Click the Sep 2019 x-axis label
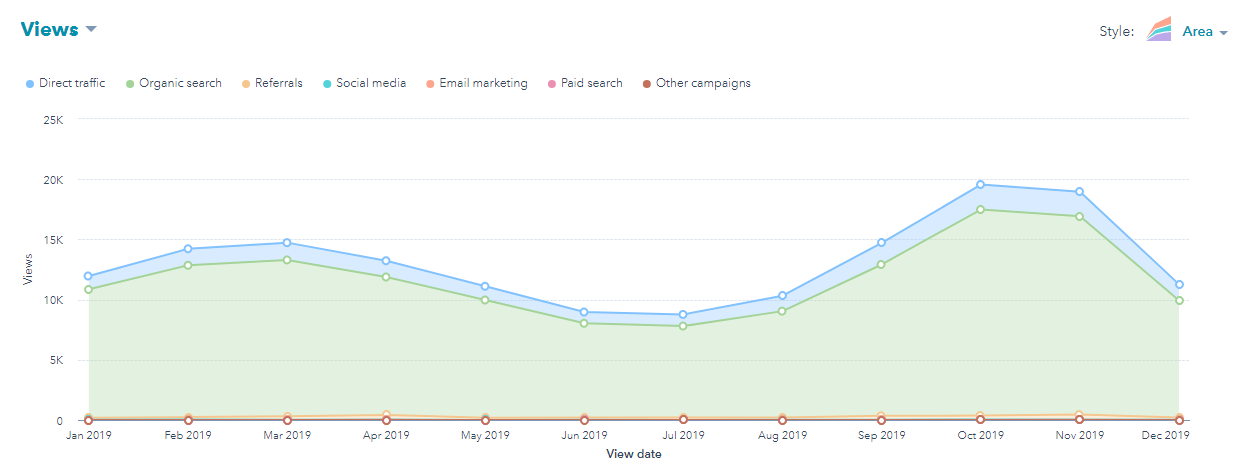Screen dimensions: 1245x458 pyautogui.click(x=881, y=436)
